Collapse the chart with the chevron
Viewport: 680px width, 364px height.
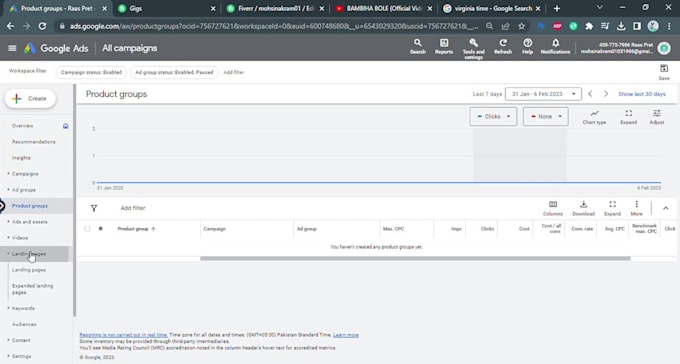665,208
